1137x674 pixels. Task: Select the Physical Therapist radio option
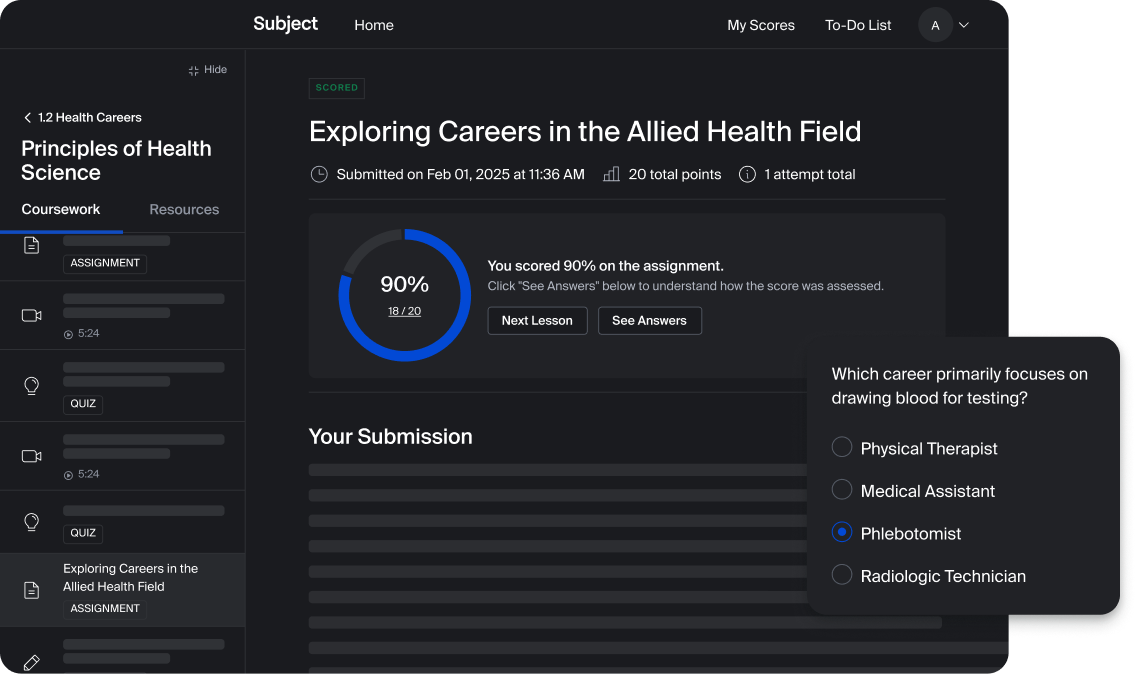click(842, 448)
